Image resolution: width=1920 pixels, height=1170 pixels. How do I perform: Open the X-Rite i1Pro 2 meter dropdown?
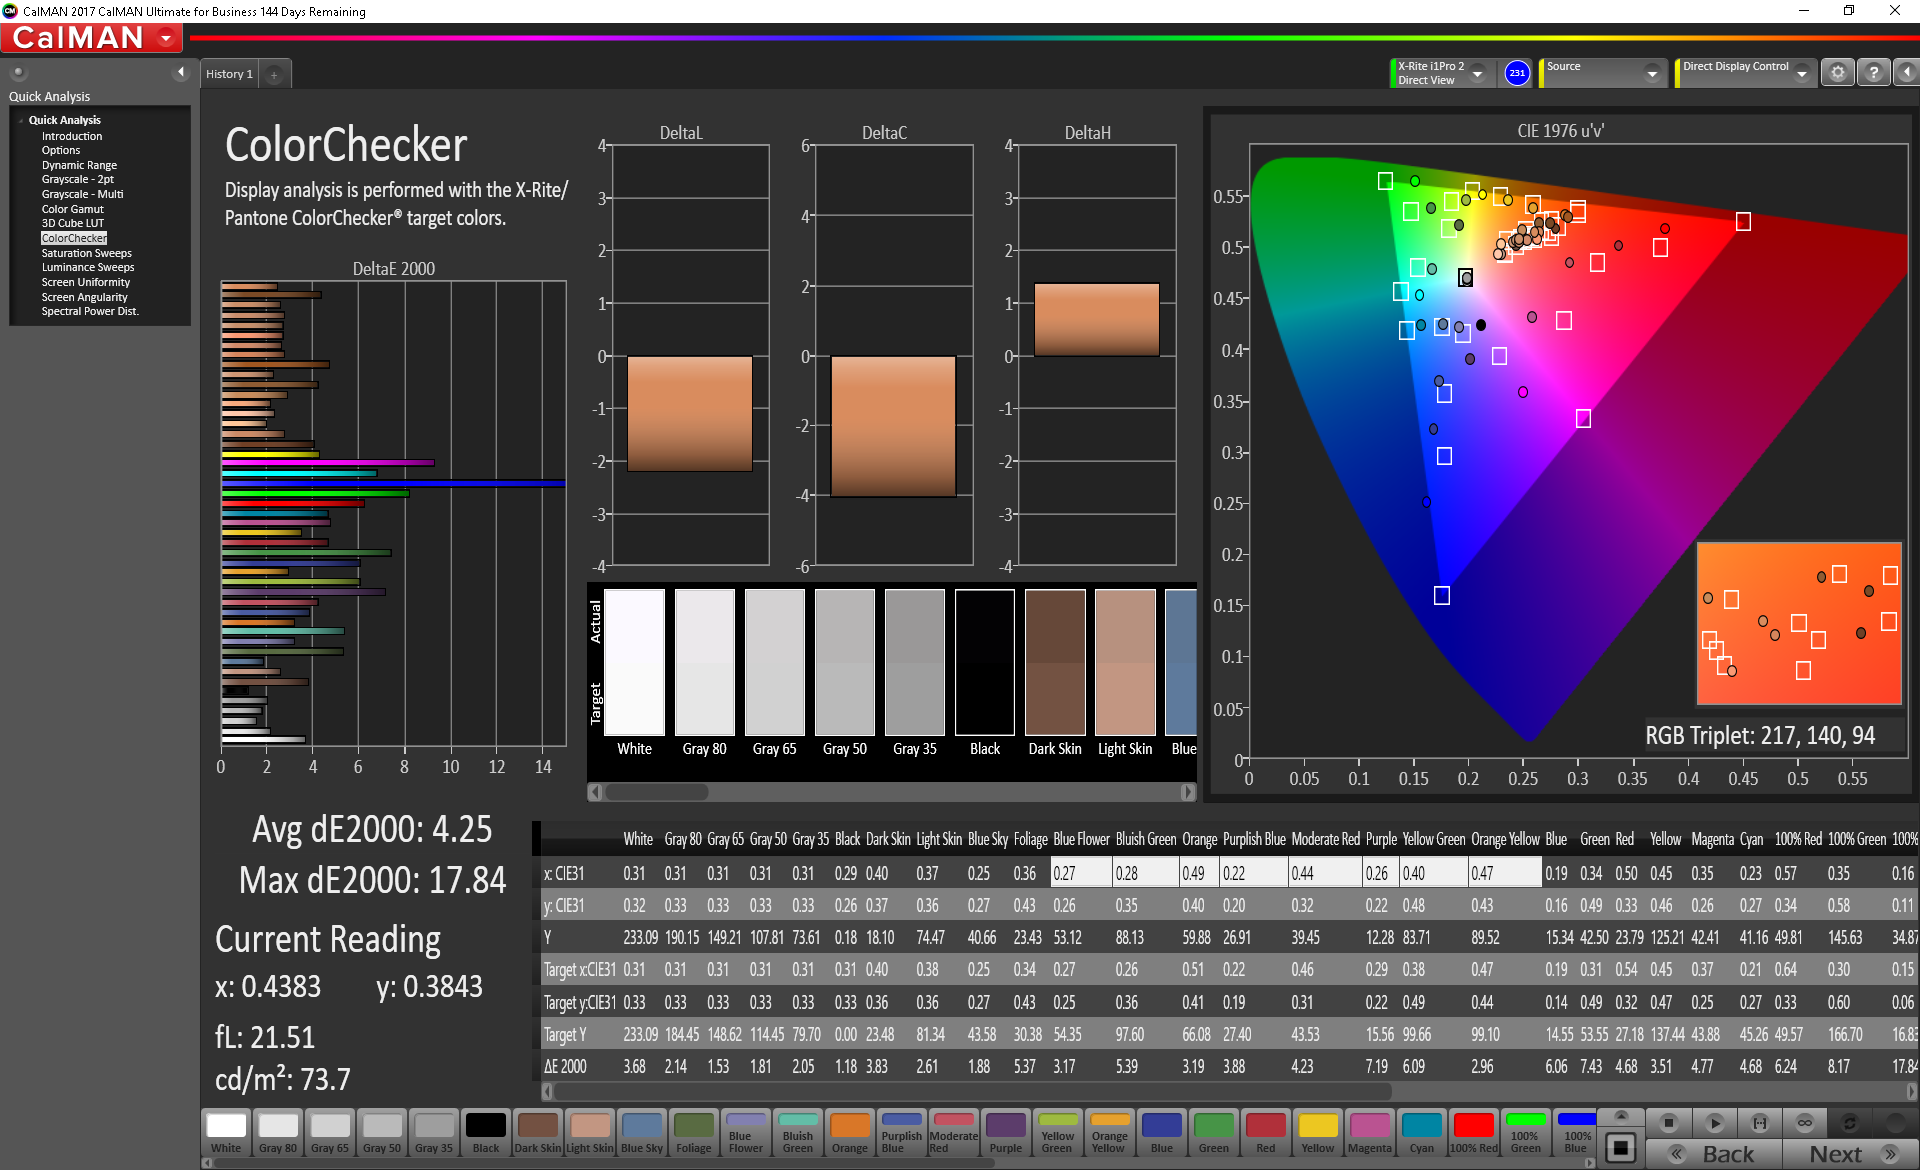click(1477, 73)
